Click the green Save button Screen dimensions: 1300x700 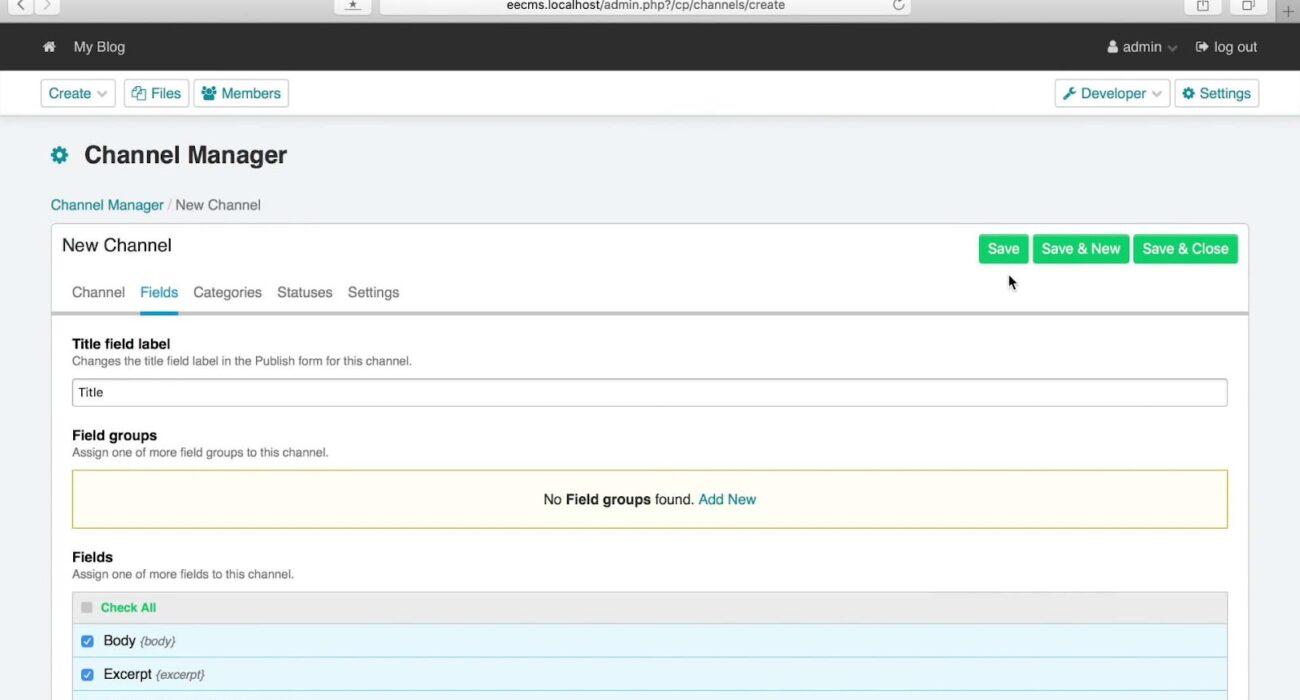tap(1003, 249)
